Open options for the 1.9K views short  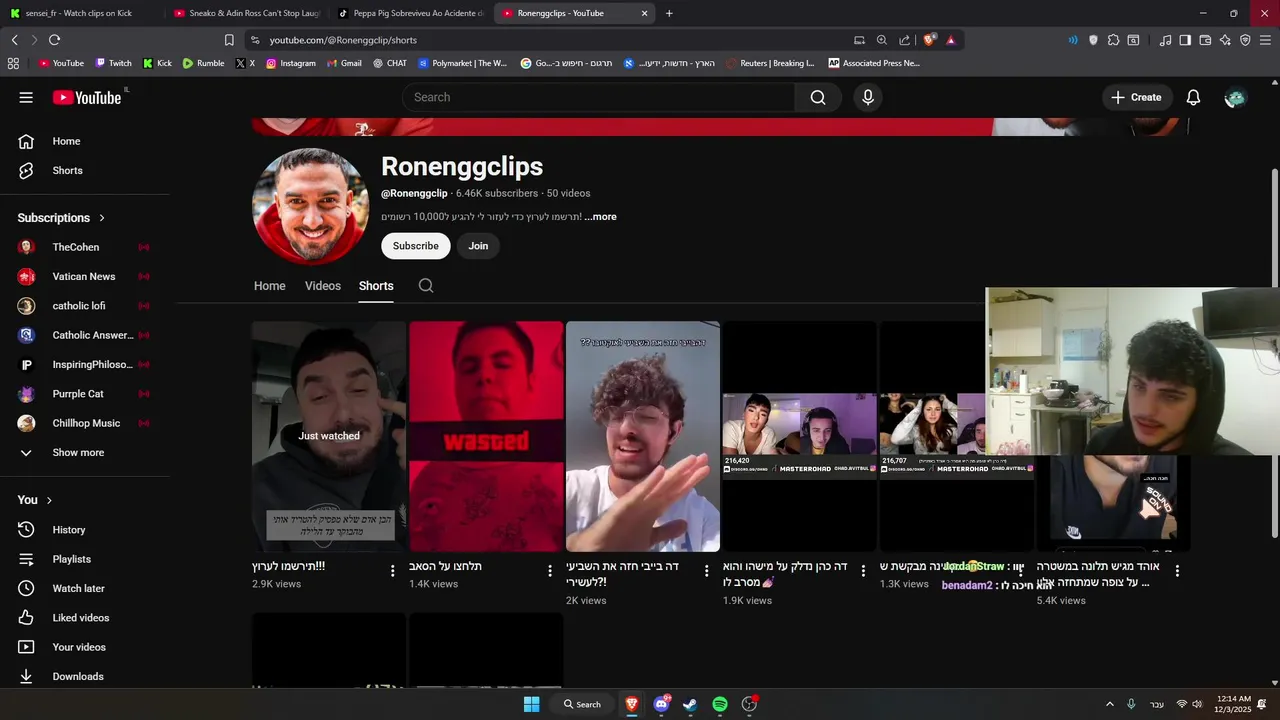pyautogui.click(x=864, y=571)
